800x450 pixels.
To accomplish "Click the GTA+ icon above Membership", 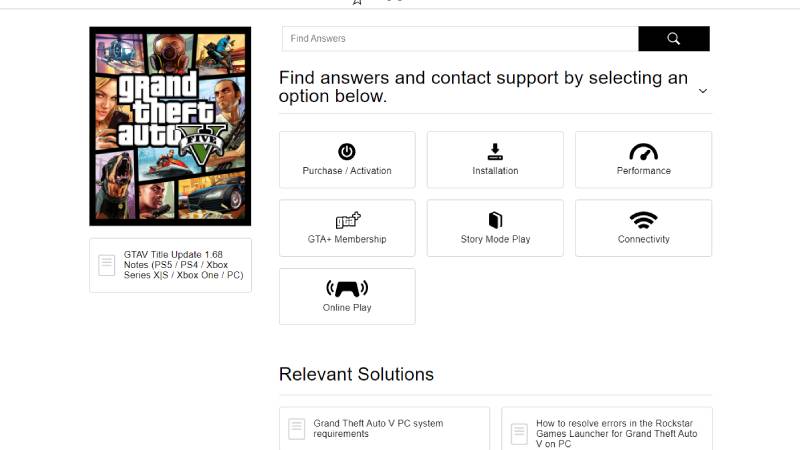I will [348, 220].
